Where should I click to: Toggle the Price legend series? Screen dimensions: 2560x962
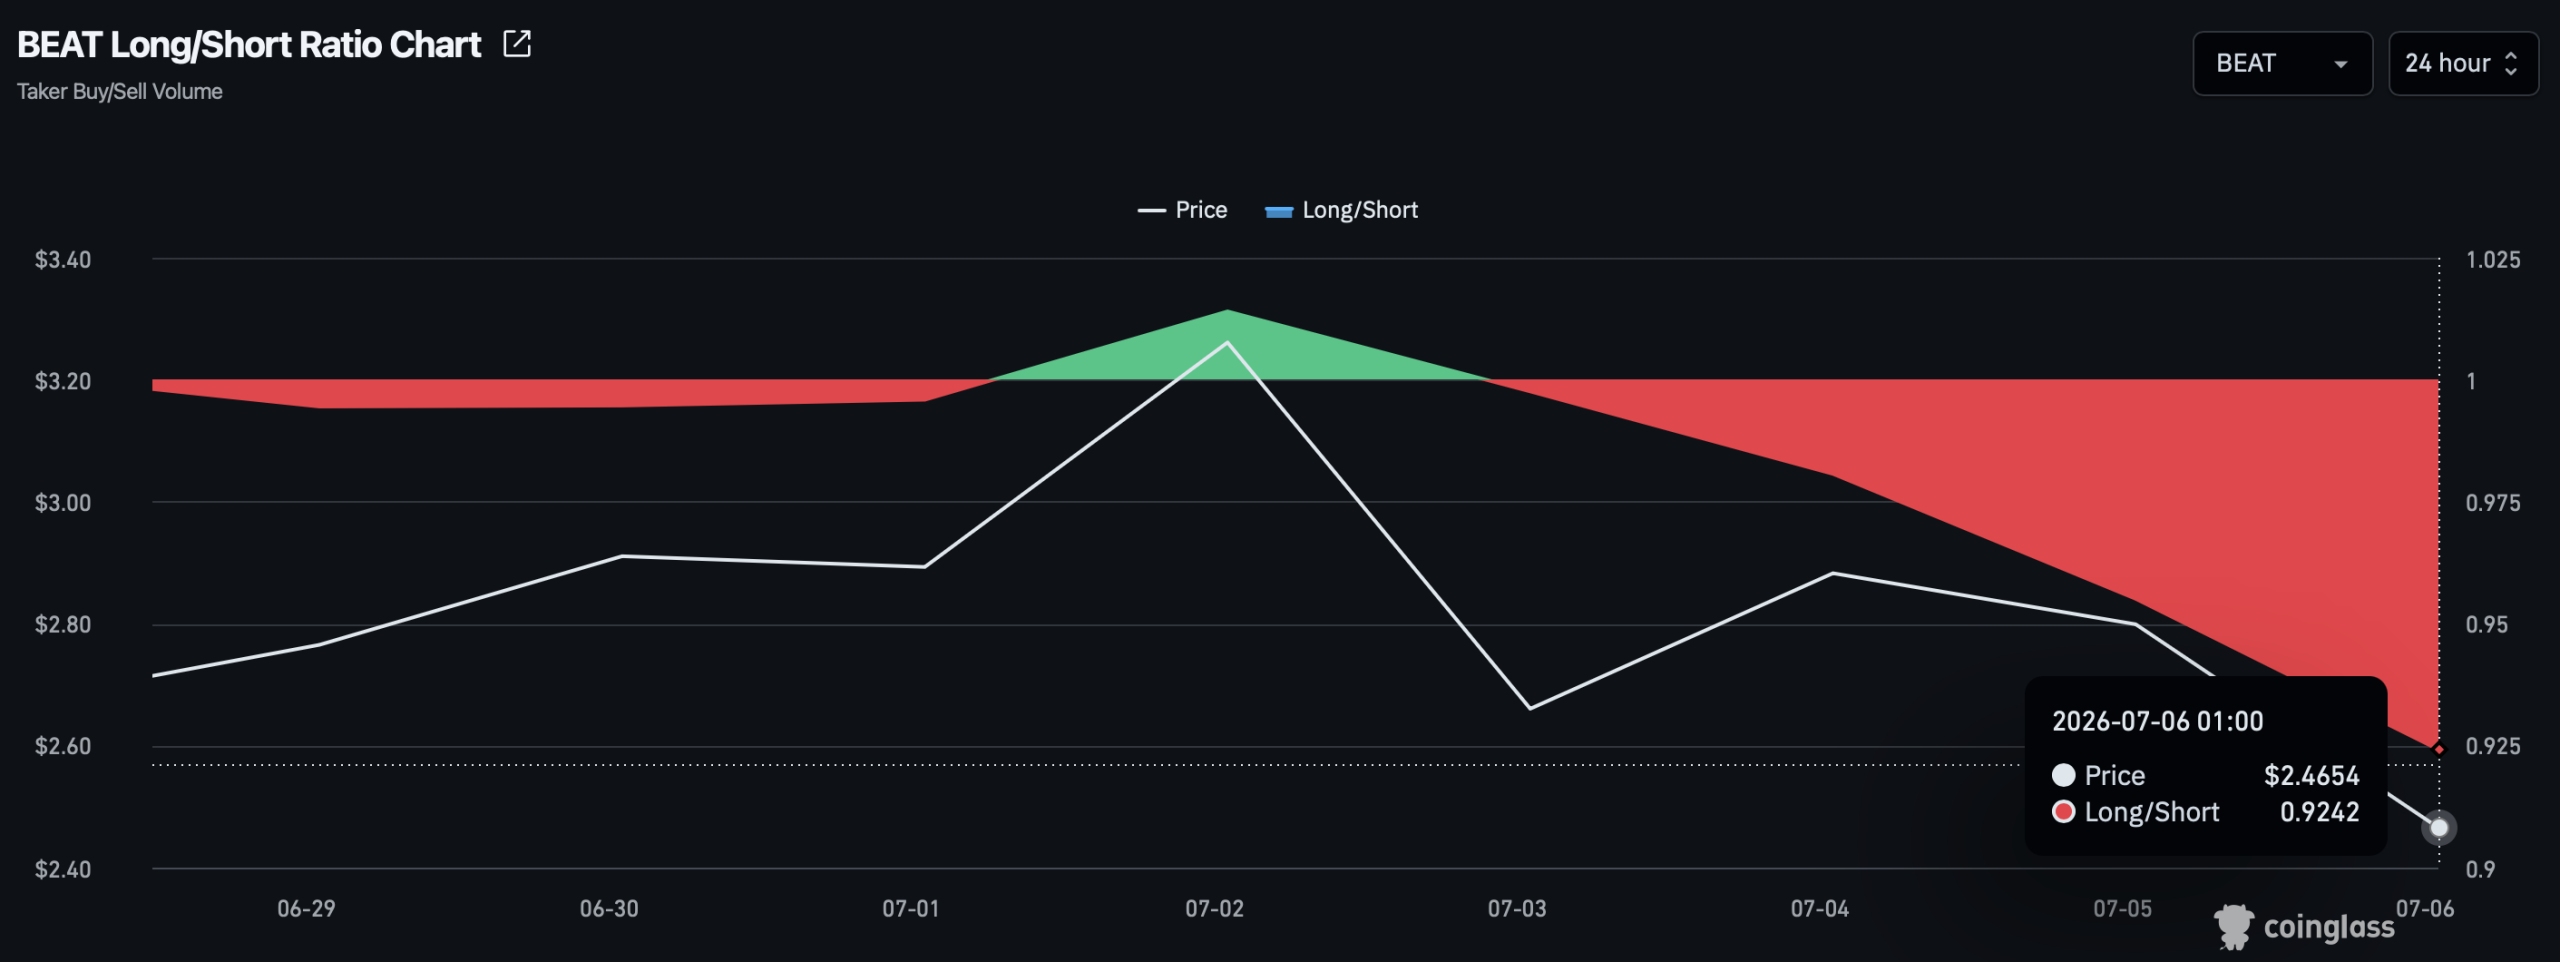coord(1182,210)
